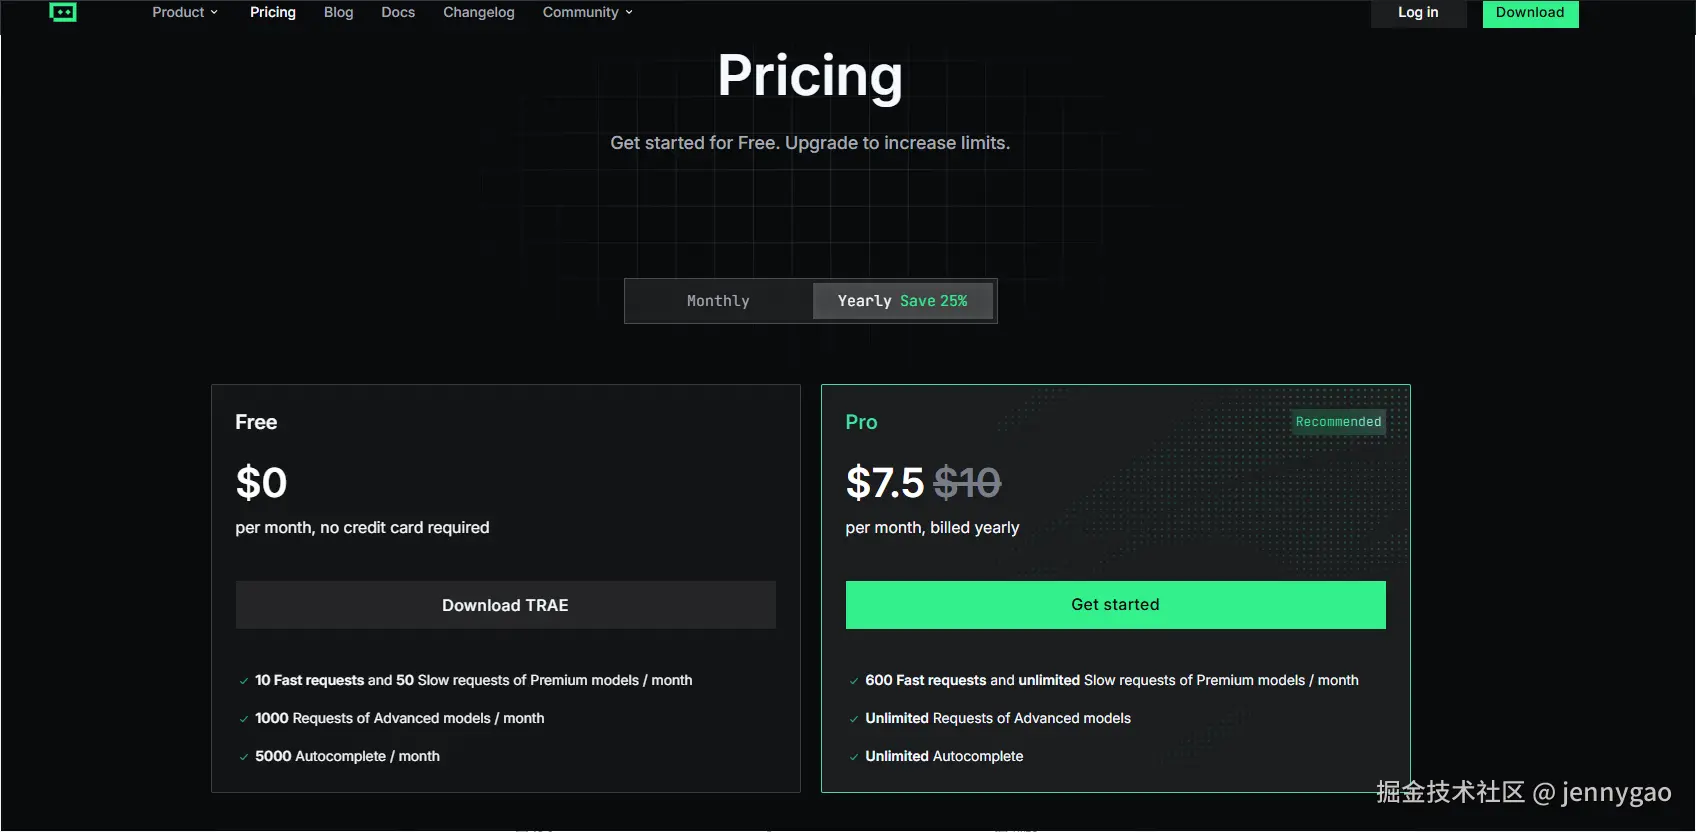This screenshot has height=832, width=1696.
Task: Open the Docs link
Action: (397, 12)
